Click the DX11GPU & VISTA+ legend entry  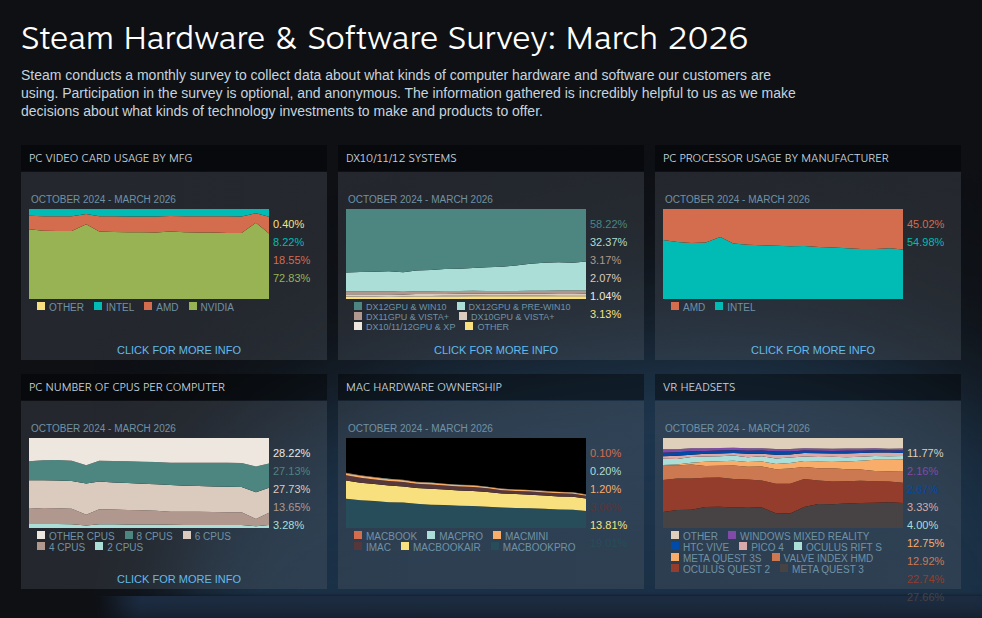pyautogui.click(x=401, y=317)
